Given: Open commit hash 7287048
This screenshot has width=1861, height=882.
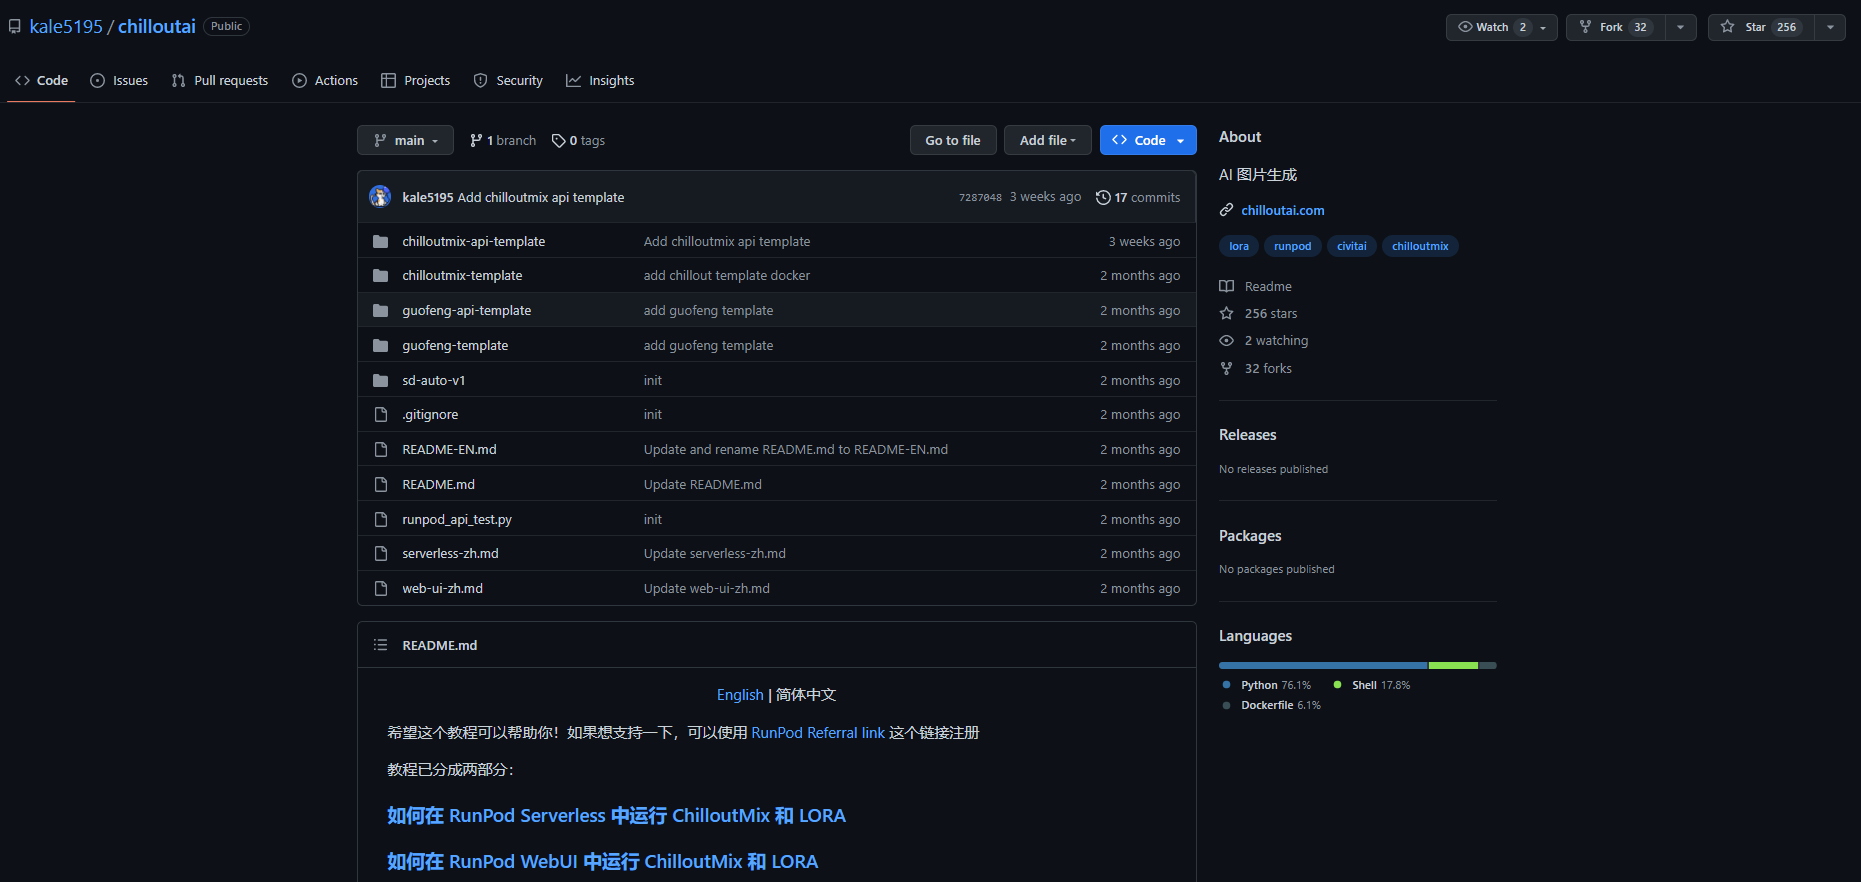Looking at the screenshot, I should pos(980,198).
